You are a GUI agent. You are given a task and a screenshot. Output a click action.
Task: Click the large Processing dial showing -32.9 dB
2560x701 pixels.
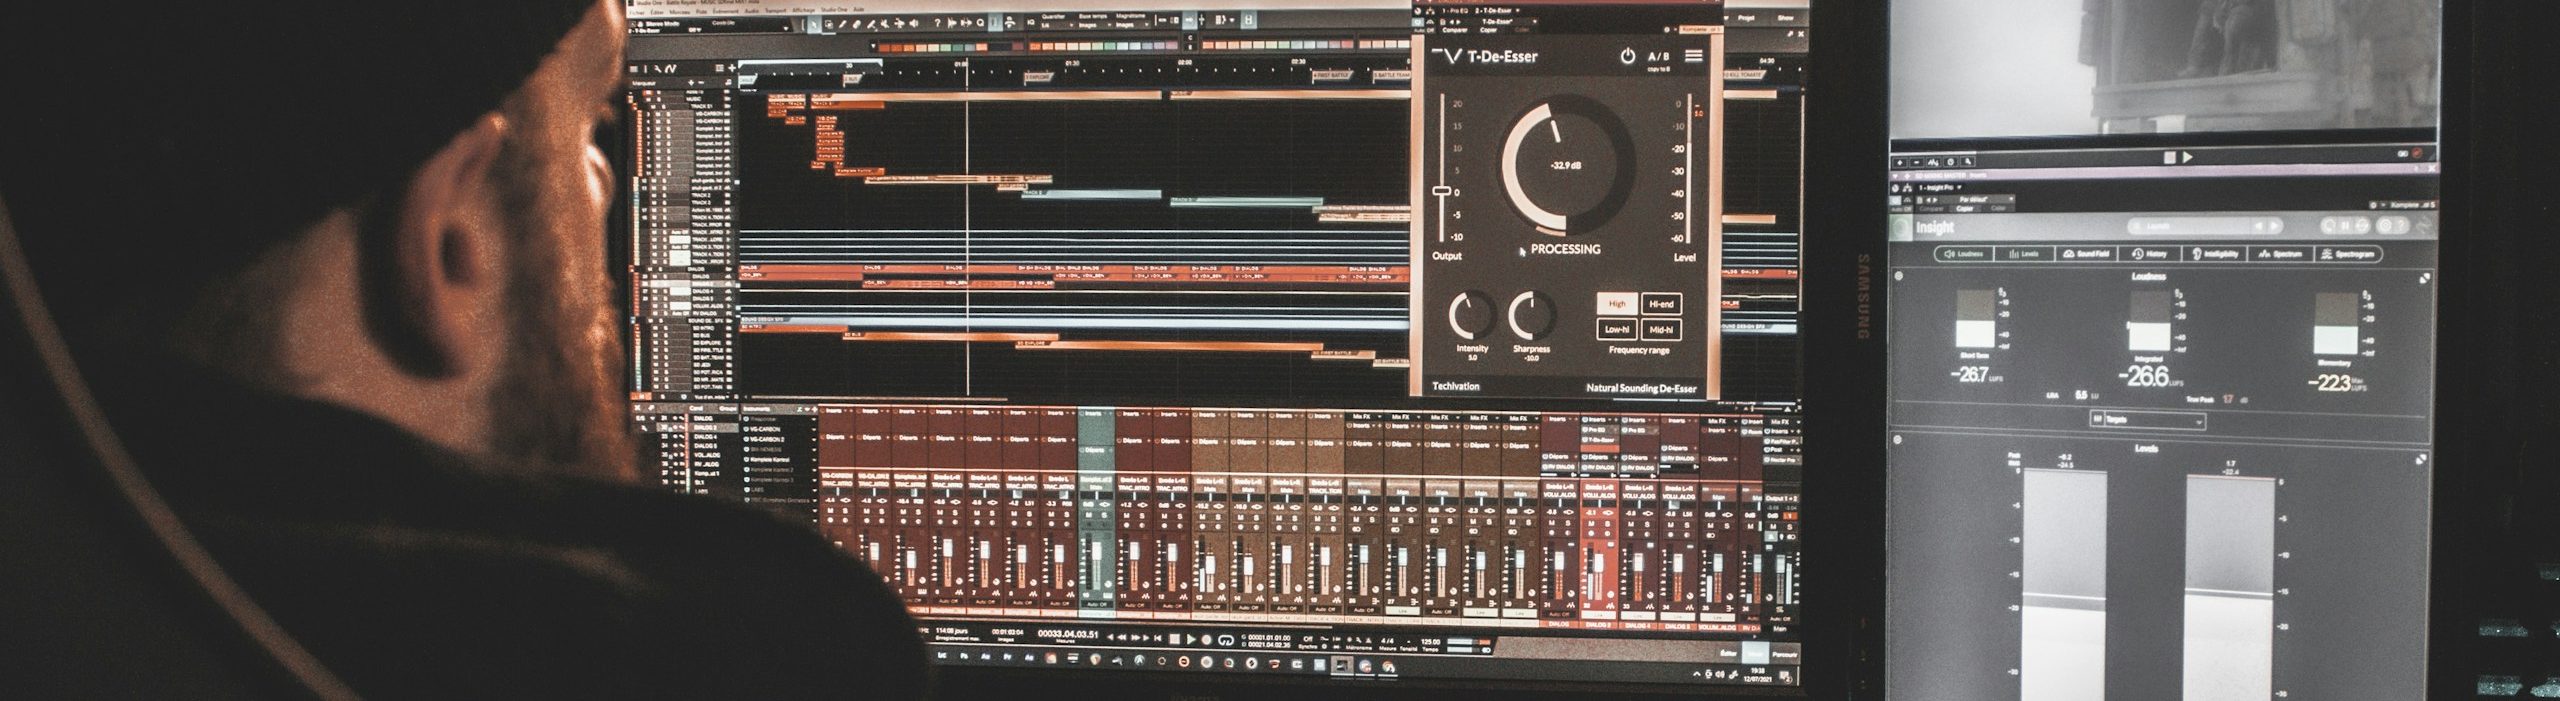pyautogui.click(x=1566, y=165)
